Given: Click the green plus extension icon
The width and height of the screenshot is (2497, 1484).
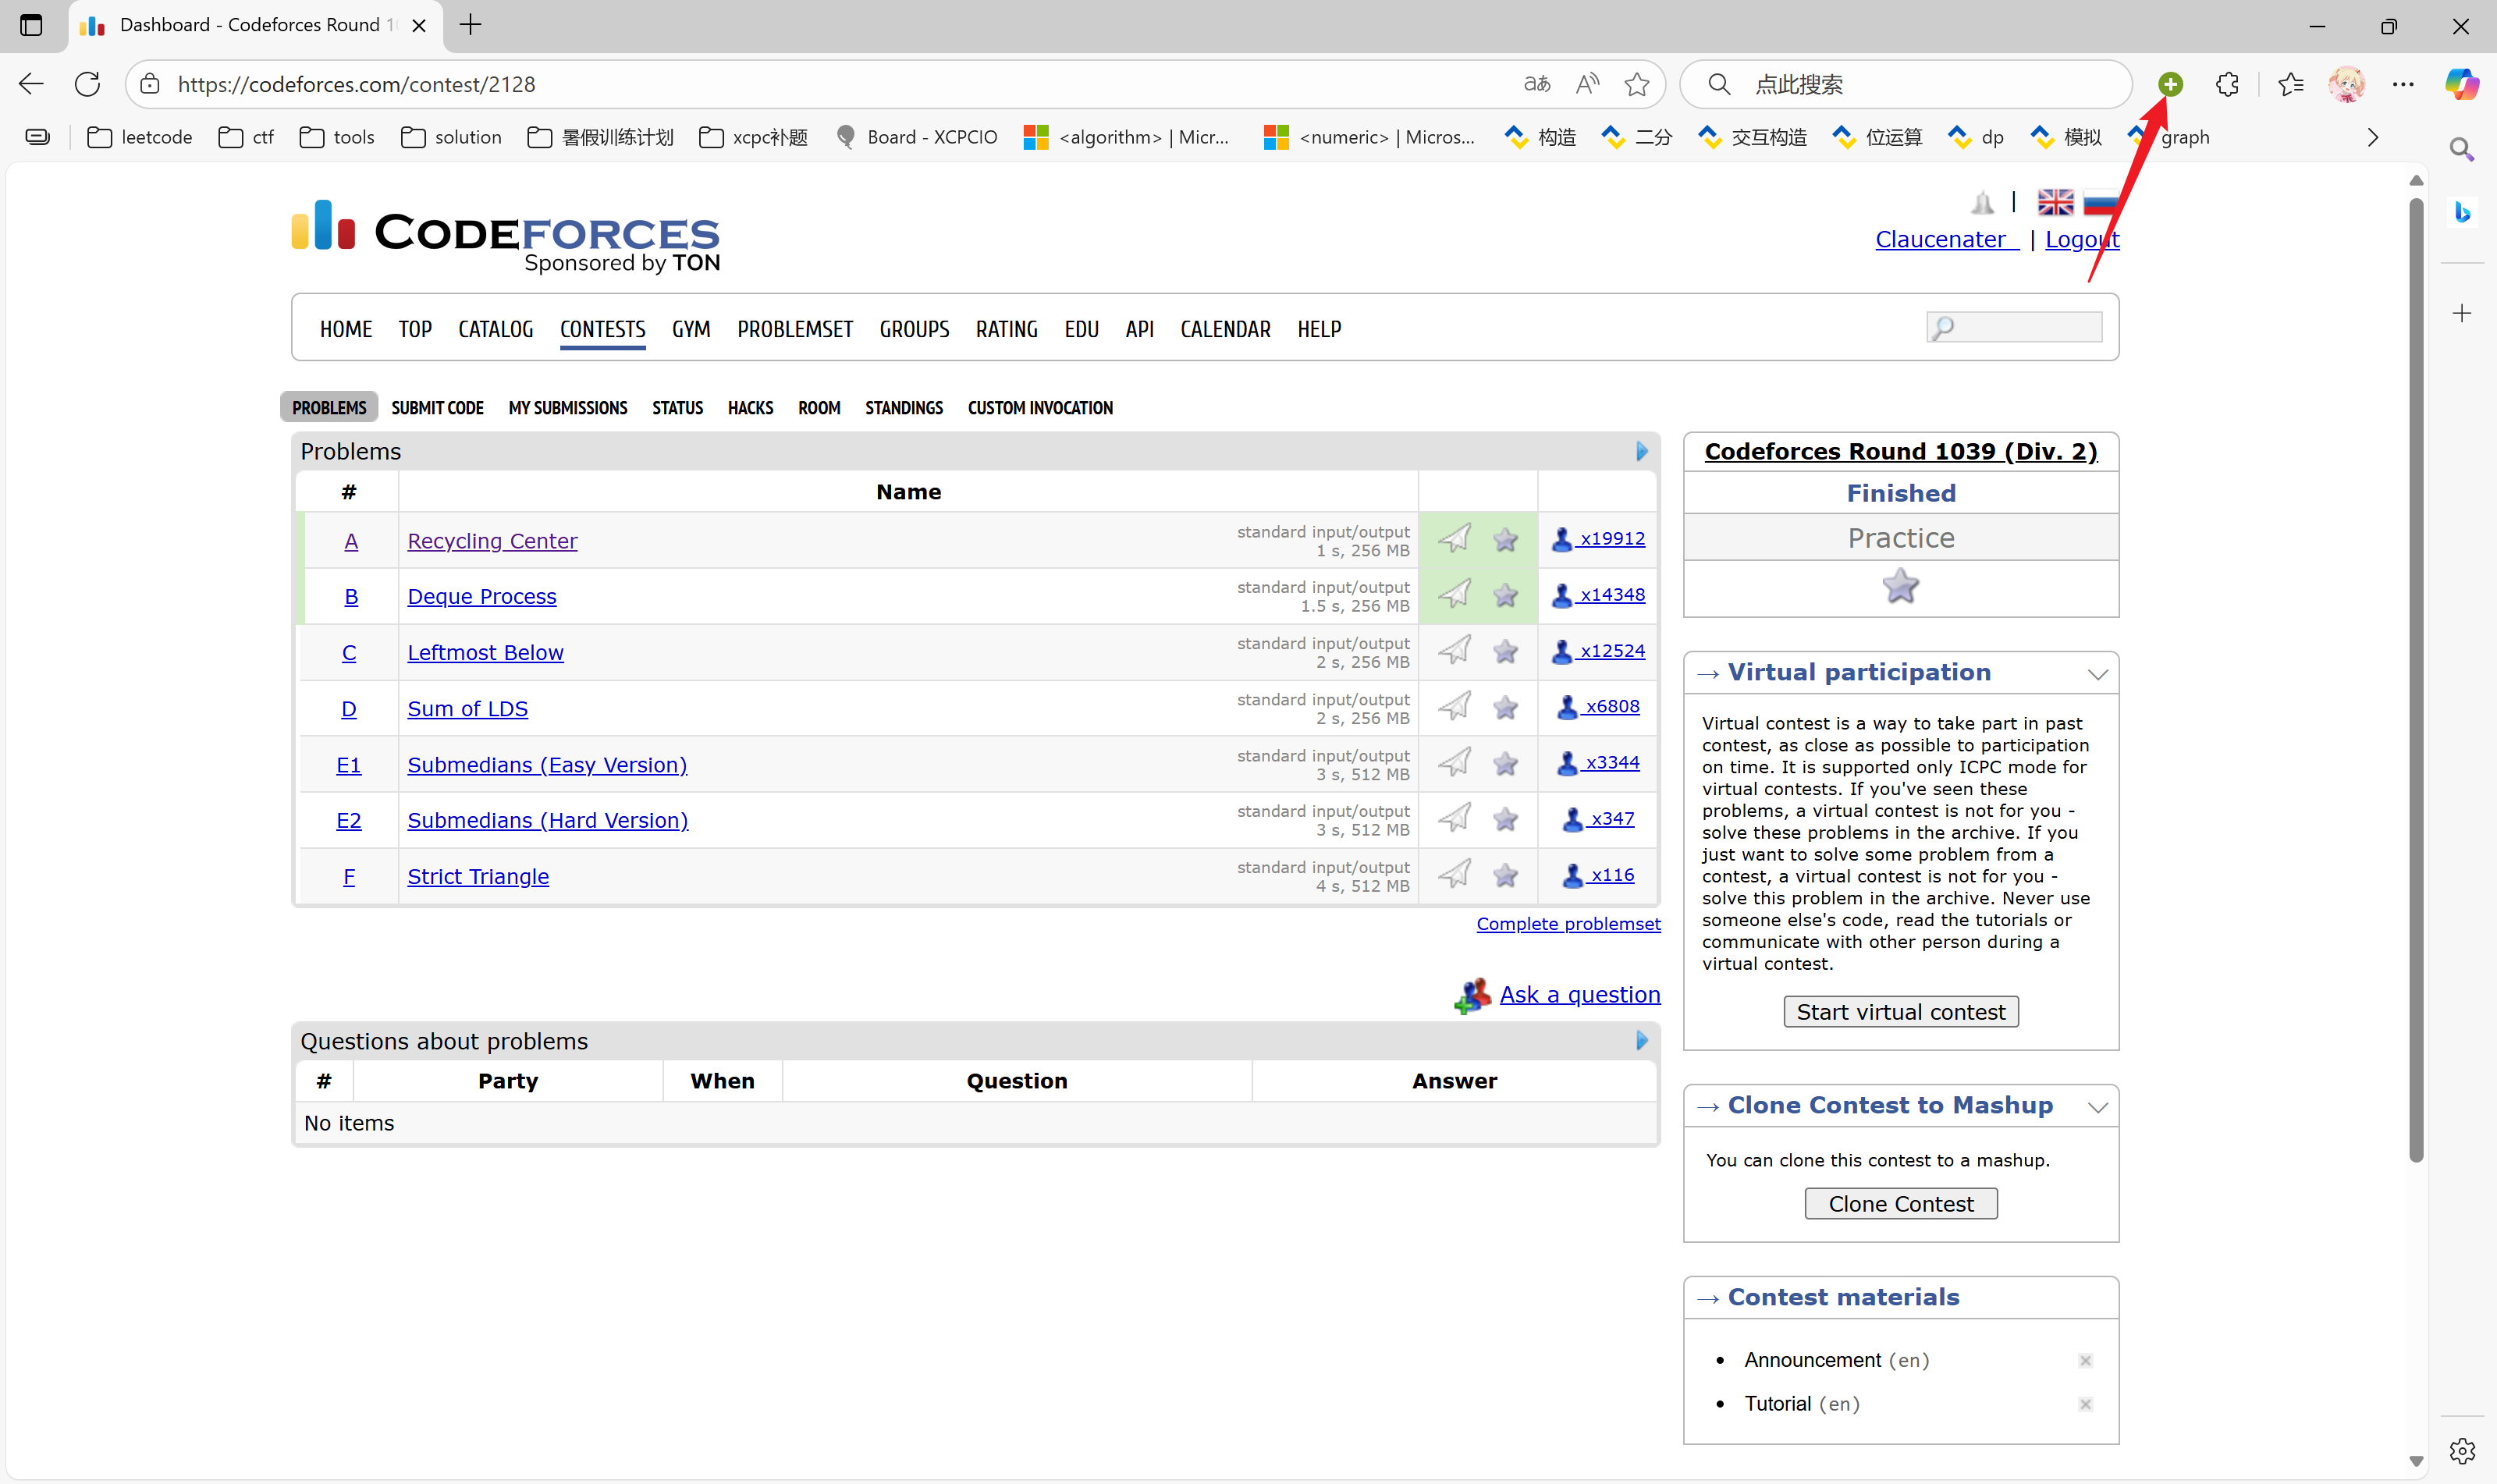Looking at the screenshot, I should click(x=2169, y=85).
